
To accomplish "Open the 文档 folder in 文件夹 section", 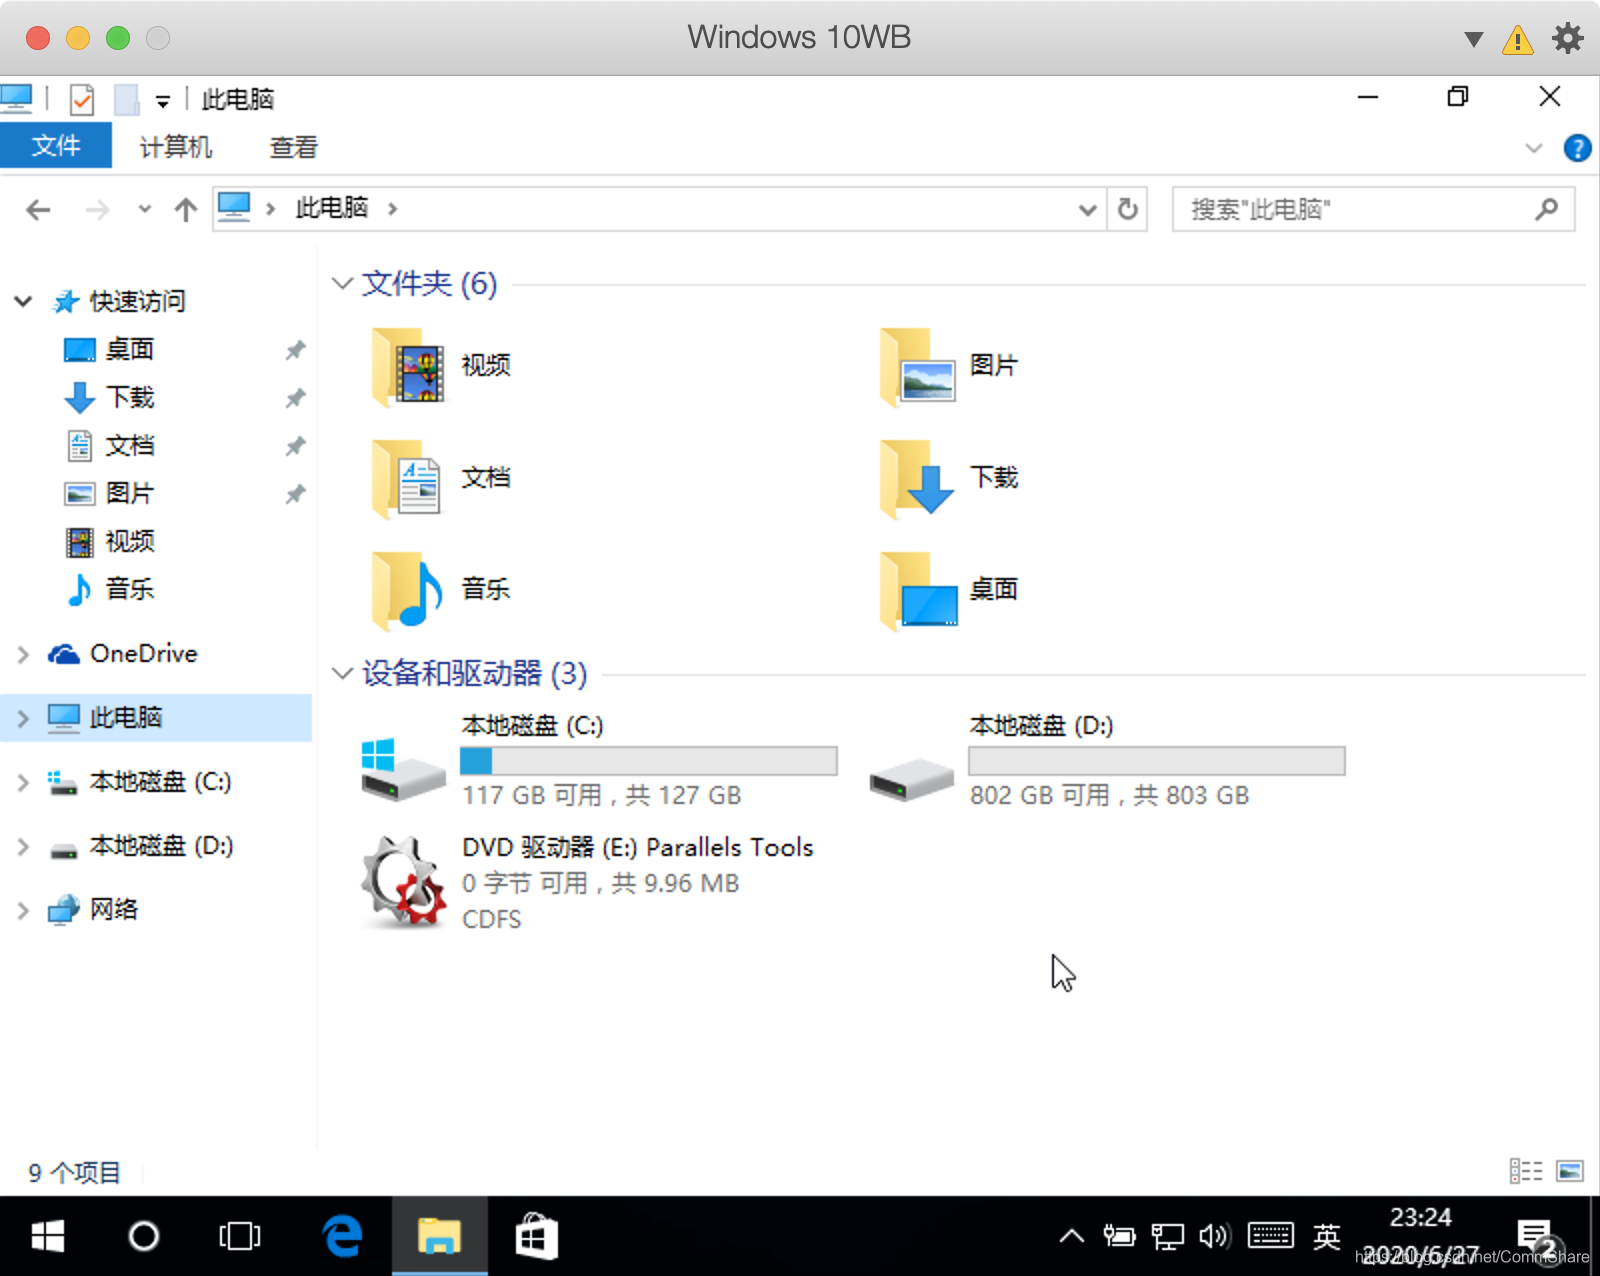I will click(x=441, y=478).
